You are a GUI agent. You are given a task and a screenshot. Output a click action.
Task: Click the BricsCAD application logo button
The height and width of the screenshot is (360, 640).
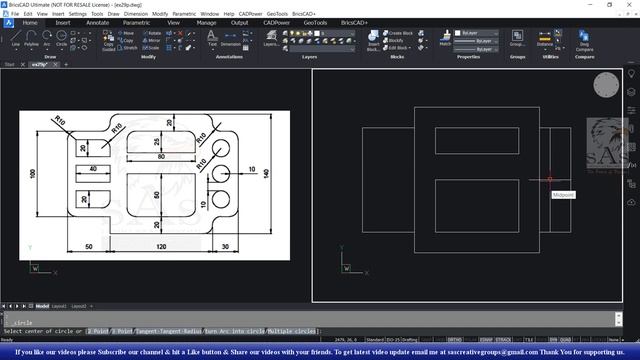(8, 23)
